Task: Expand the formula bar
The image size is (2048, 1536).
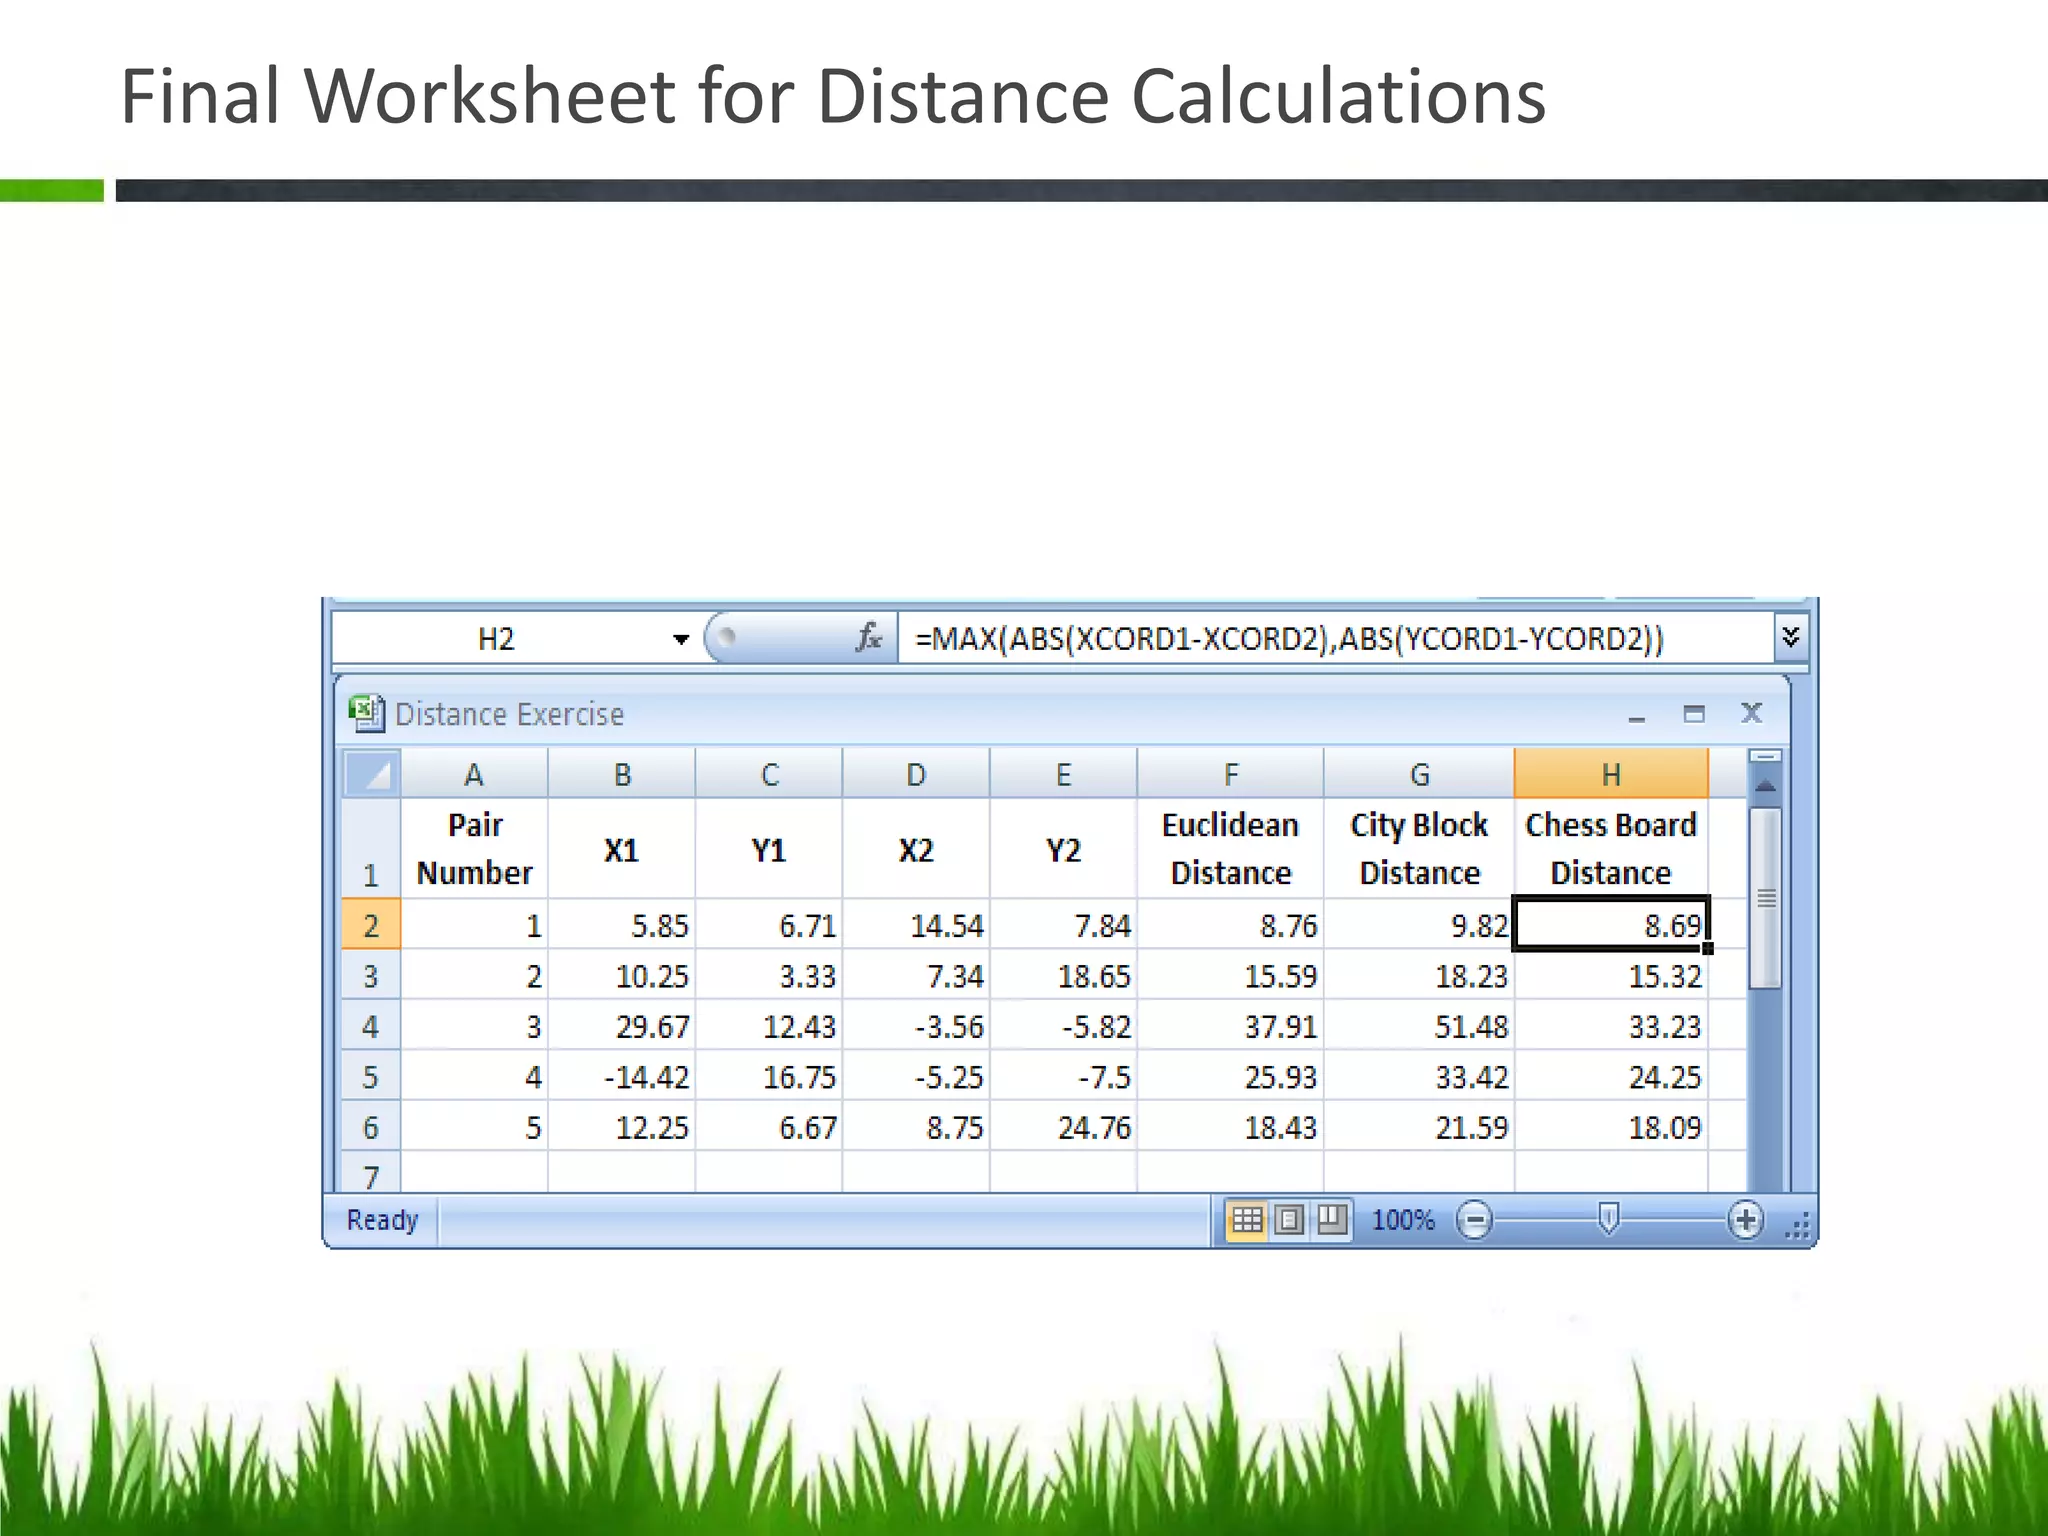Action: coord(1790,637)
